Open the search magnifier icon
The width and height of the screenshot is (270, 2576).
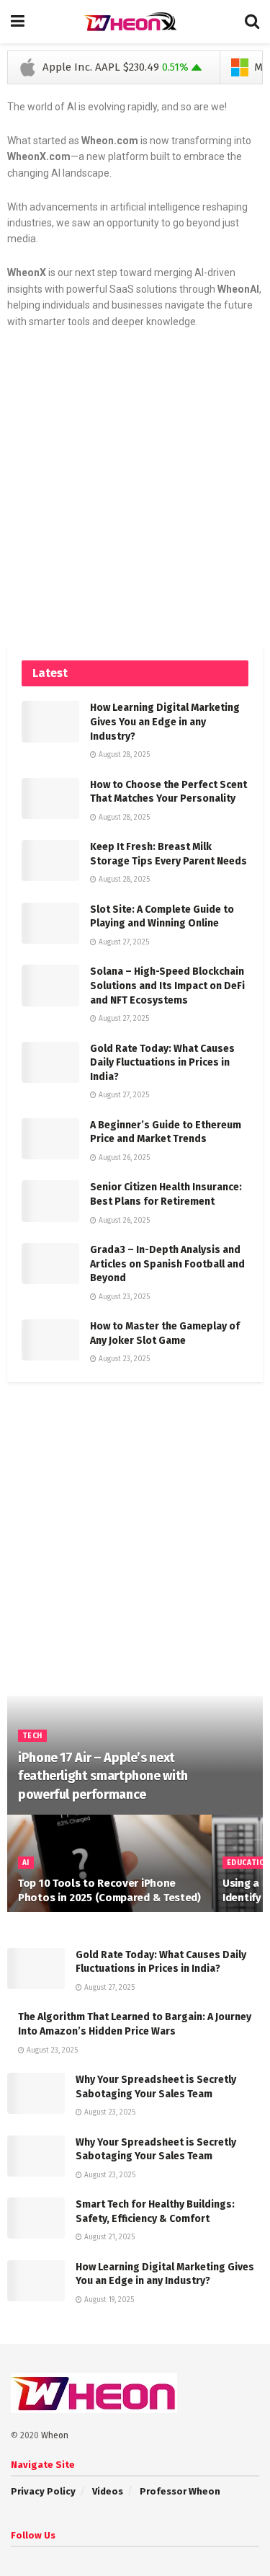(x=252, y=21)
